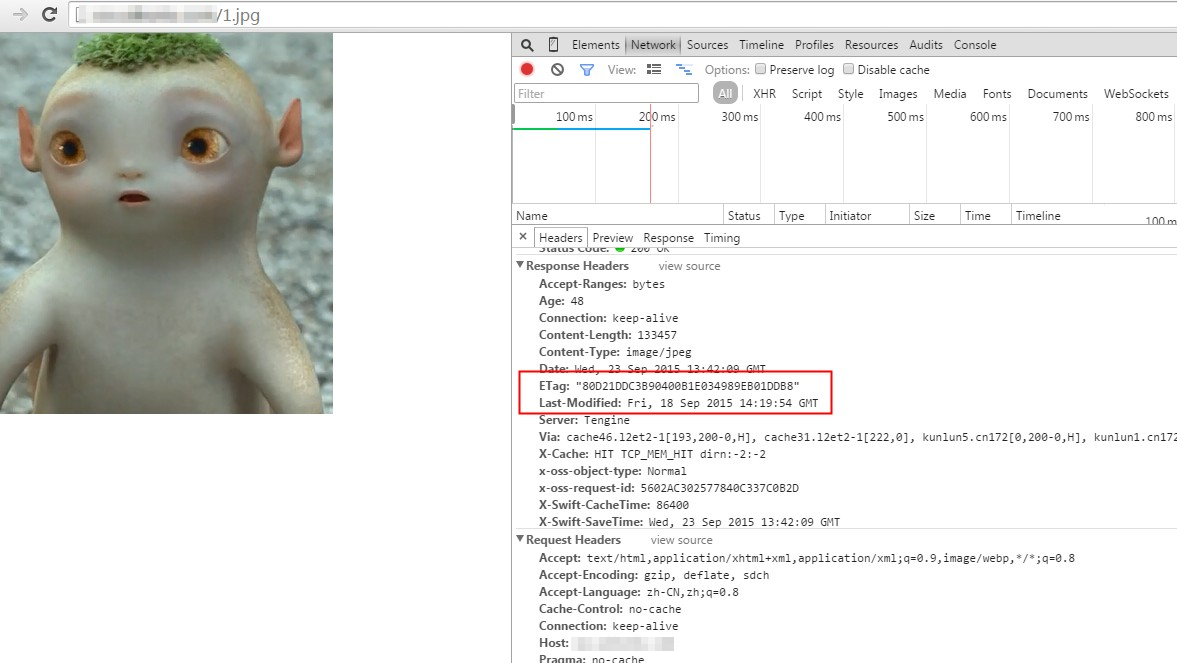This screenshot has width=1177, height=663.
Task: Open the Timeline panel tab
Action: 761,45
